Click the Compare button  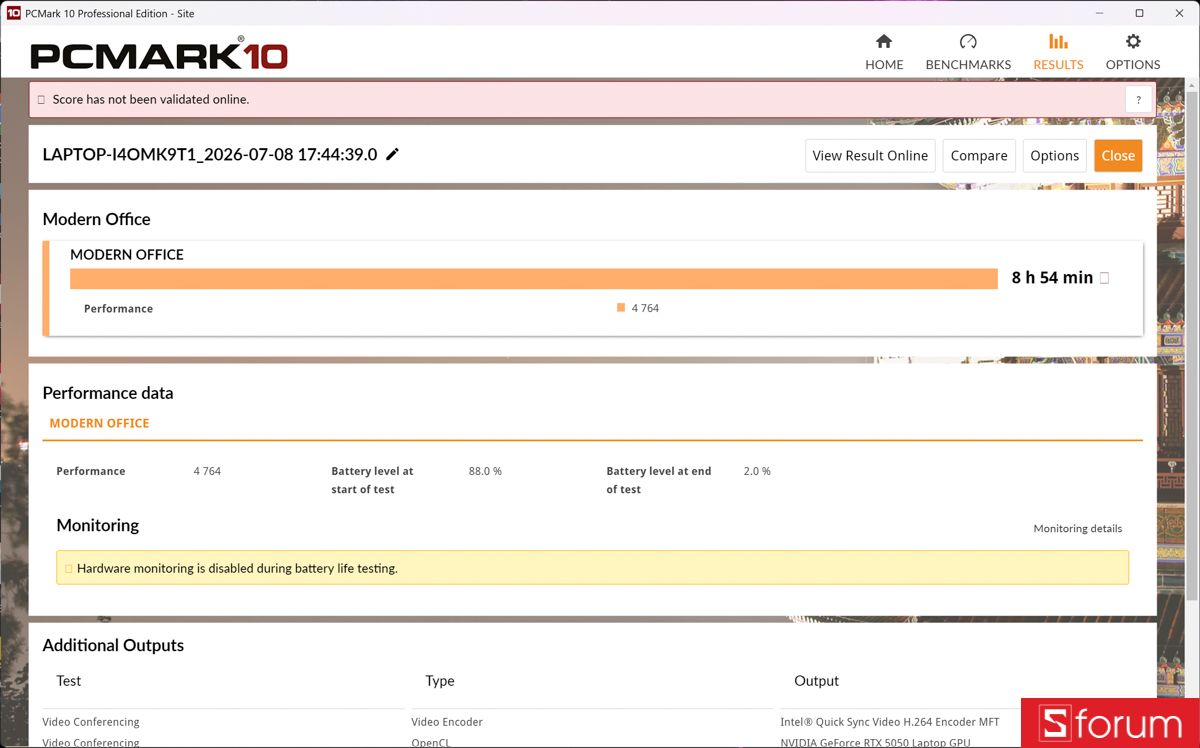pos(979,155)
